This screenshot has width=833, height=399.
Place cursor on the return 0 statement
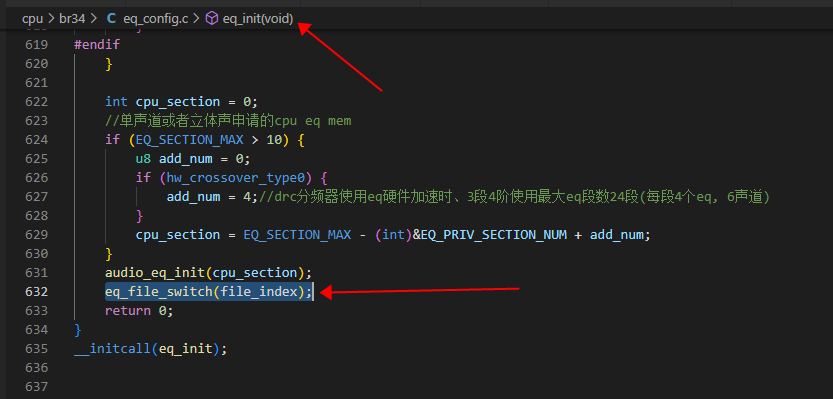pos(139,311)
